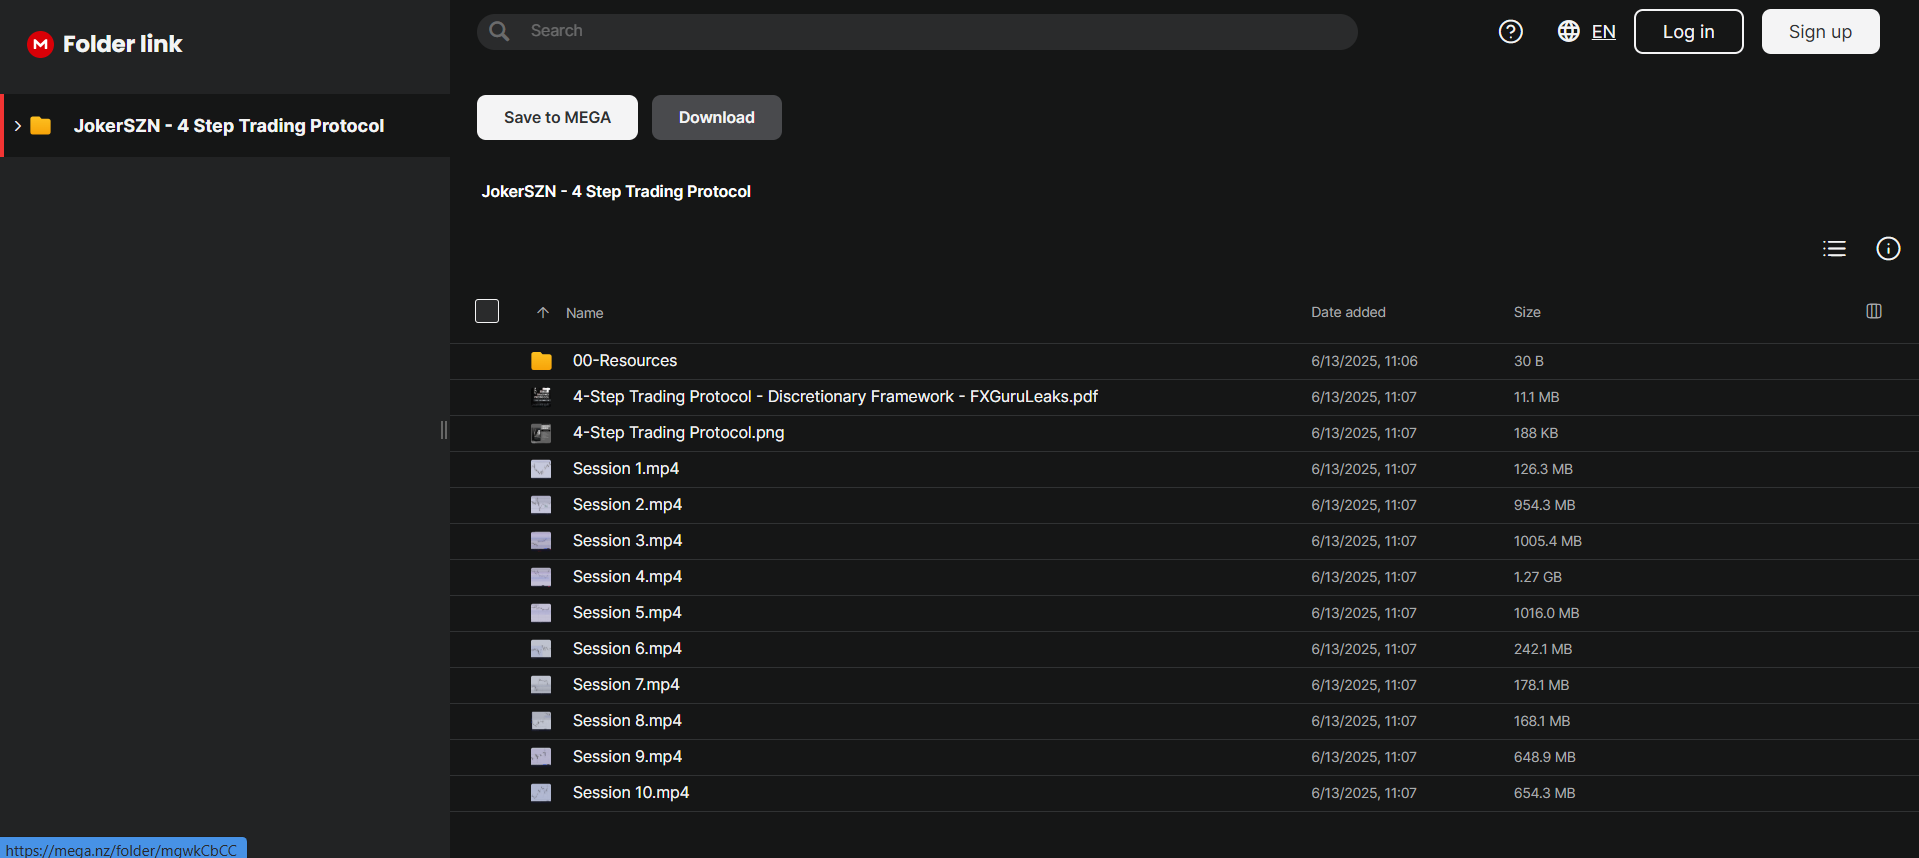The height and width of the screenshot is (858, 1919).
Task: Click Session 3.mp4 video thumbnail
Action: [541, 541]
